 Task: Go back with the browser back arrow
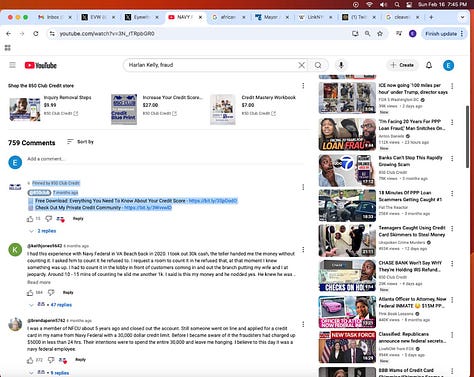pyautogui.click(x=9, y=34)
